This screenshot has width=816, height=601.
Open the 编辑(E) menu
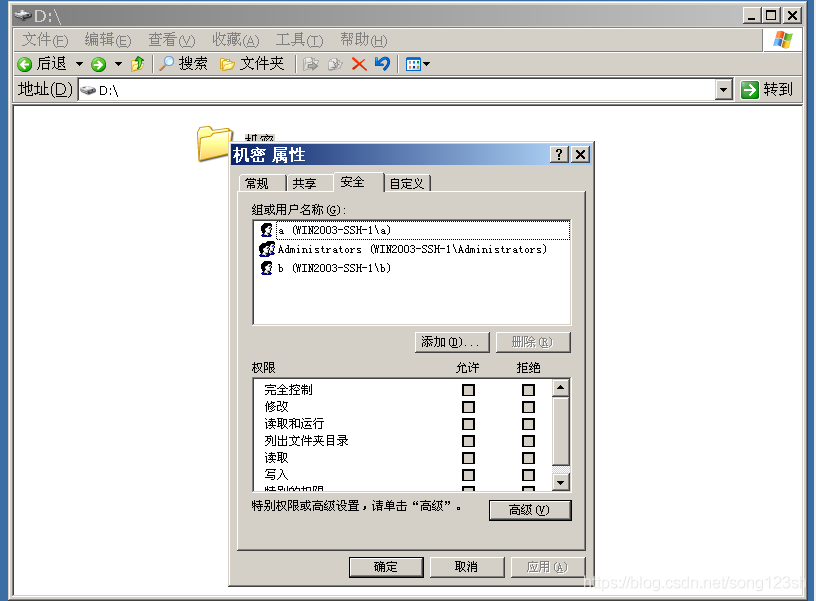(108, 40)
